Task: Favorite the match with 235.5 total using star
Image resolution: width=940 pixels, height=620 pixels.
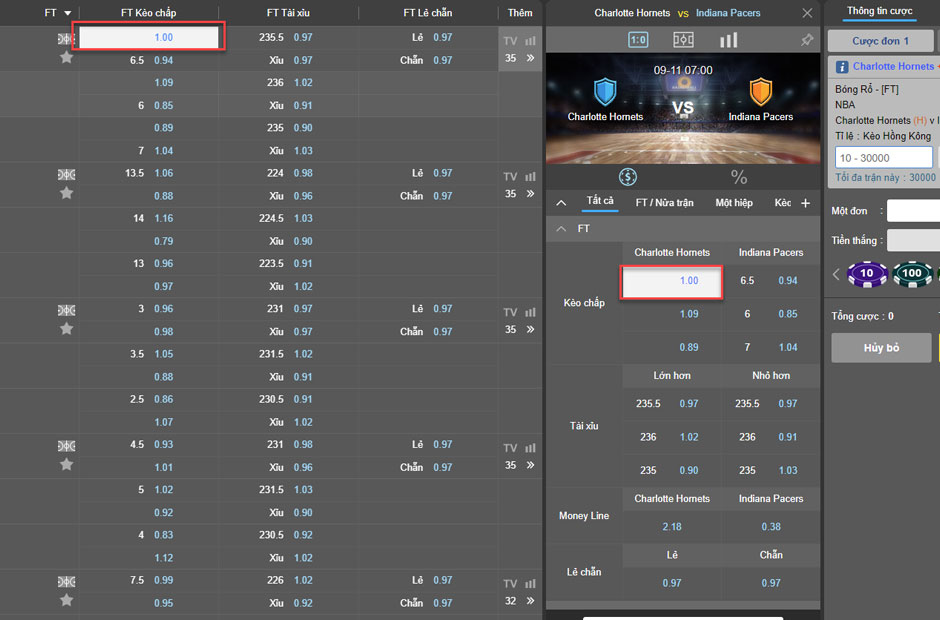Action: click(x=67, y=58)
